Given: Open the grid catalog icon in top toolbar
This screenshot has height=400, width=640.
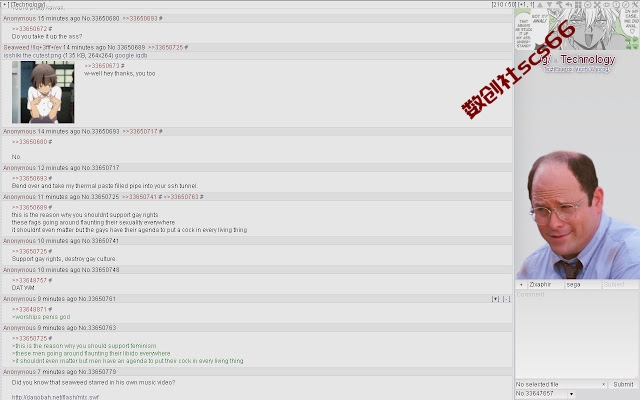Looking at the screenshot, I should click(x=578, y=4).
